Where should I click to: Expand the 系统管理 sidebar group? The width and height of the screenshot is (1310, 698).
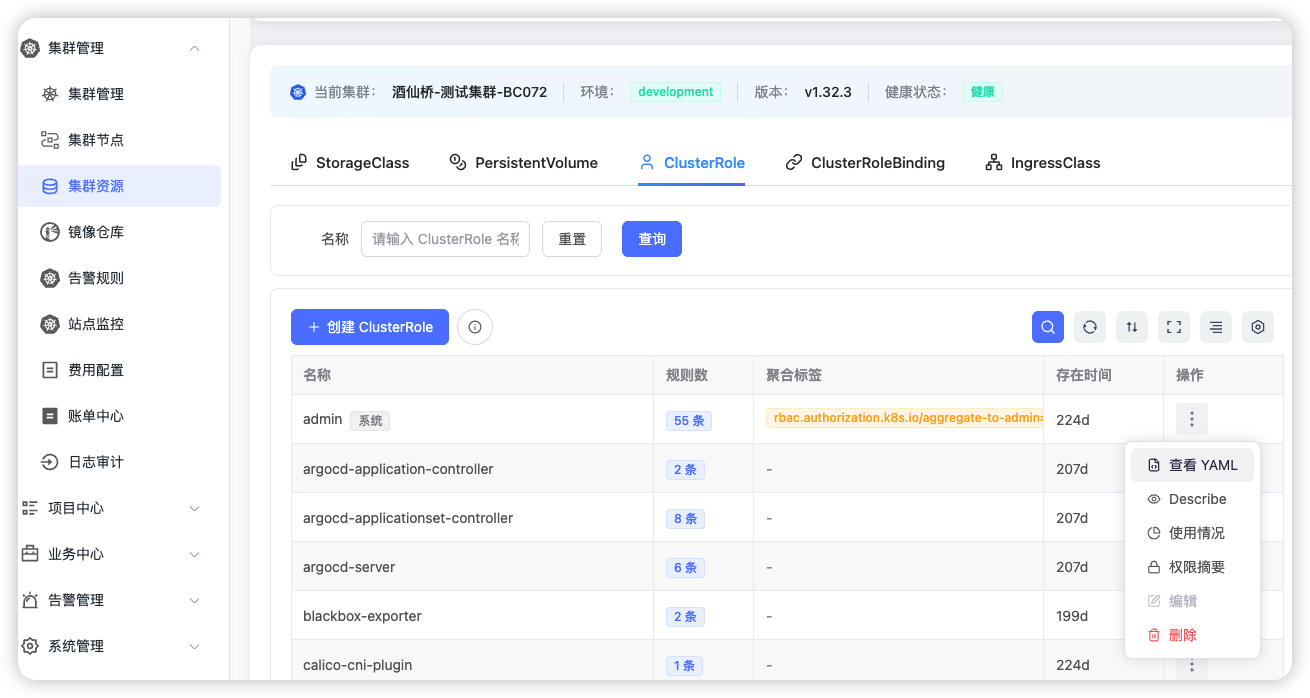[x=195, y=646]
